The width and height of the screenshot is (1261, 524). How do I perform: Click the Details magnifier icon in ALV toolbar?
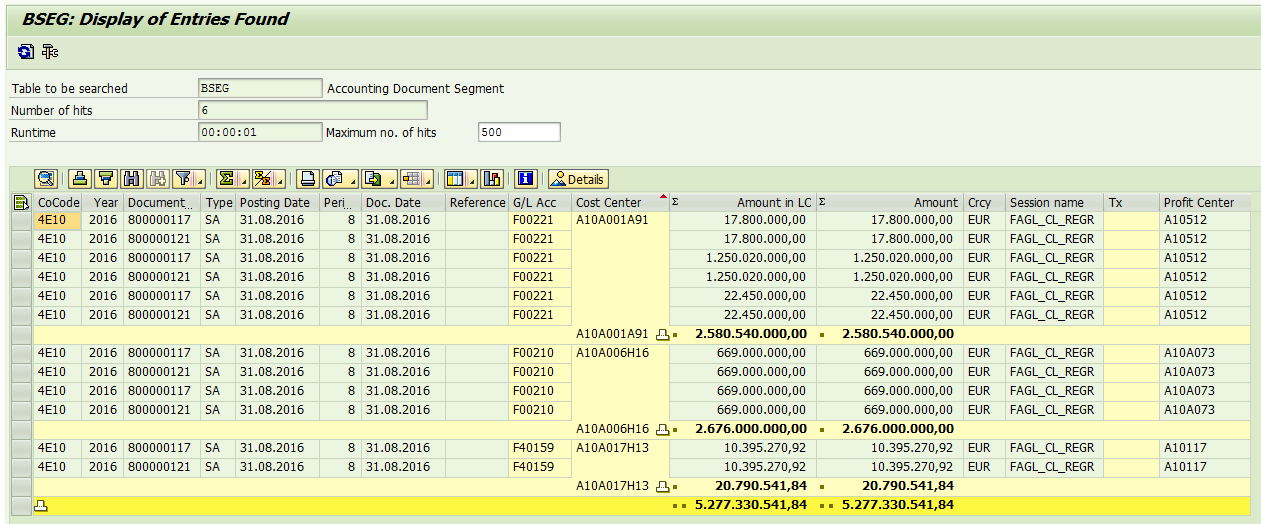45,179
